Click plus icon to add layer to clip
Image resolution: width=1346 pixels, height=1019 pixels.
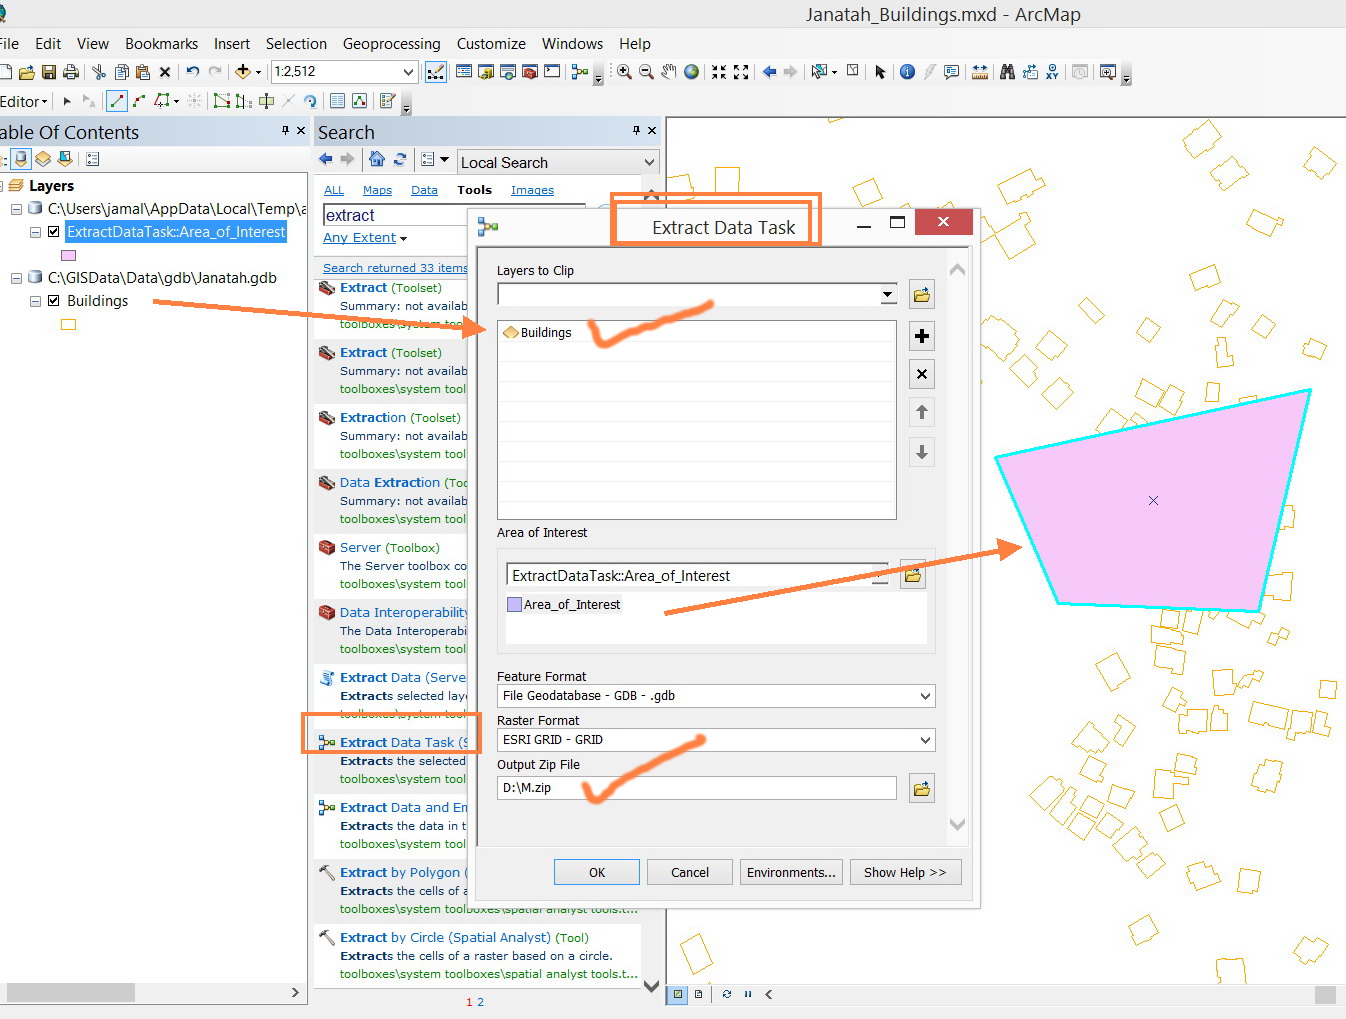(922, 336)
